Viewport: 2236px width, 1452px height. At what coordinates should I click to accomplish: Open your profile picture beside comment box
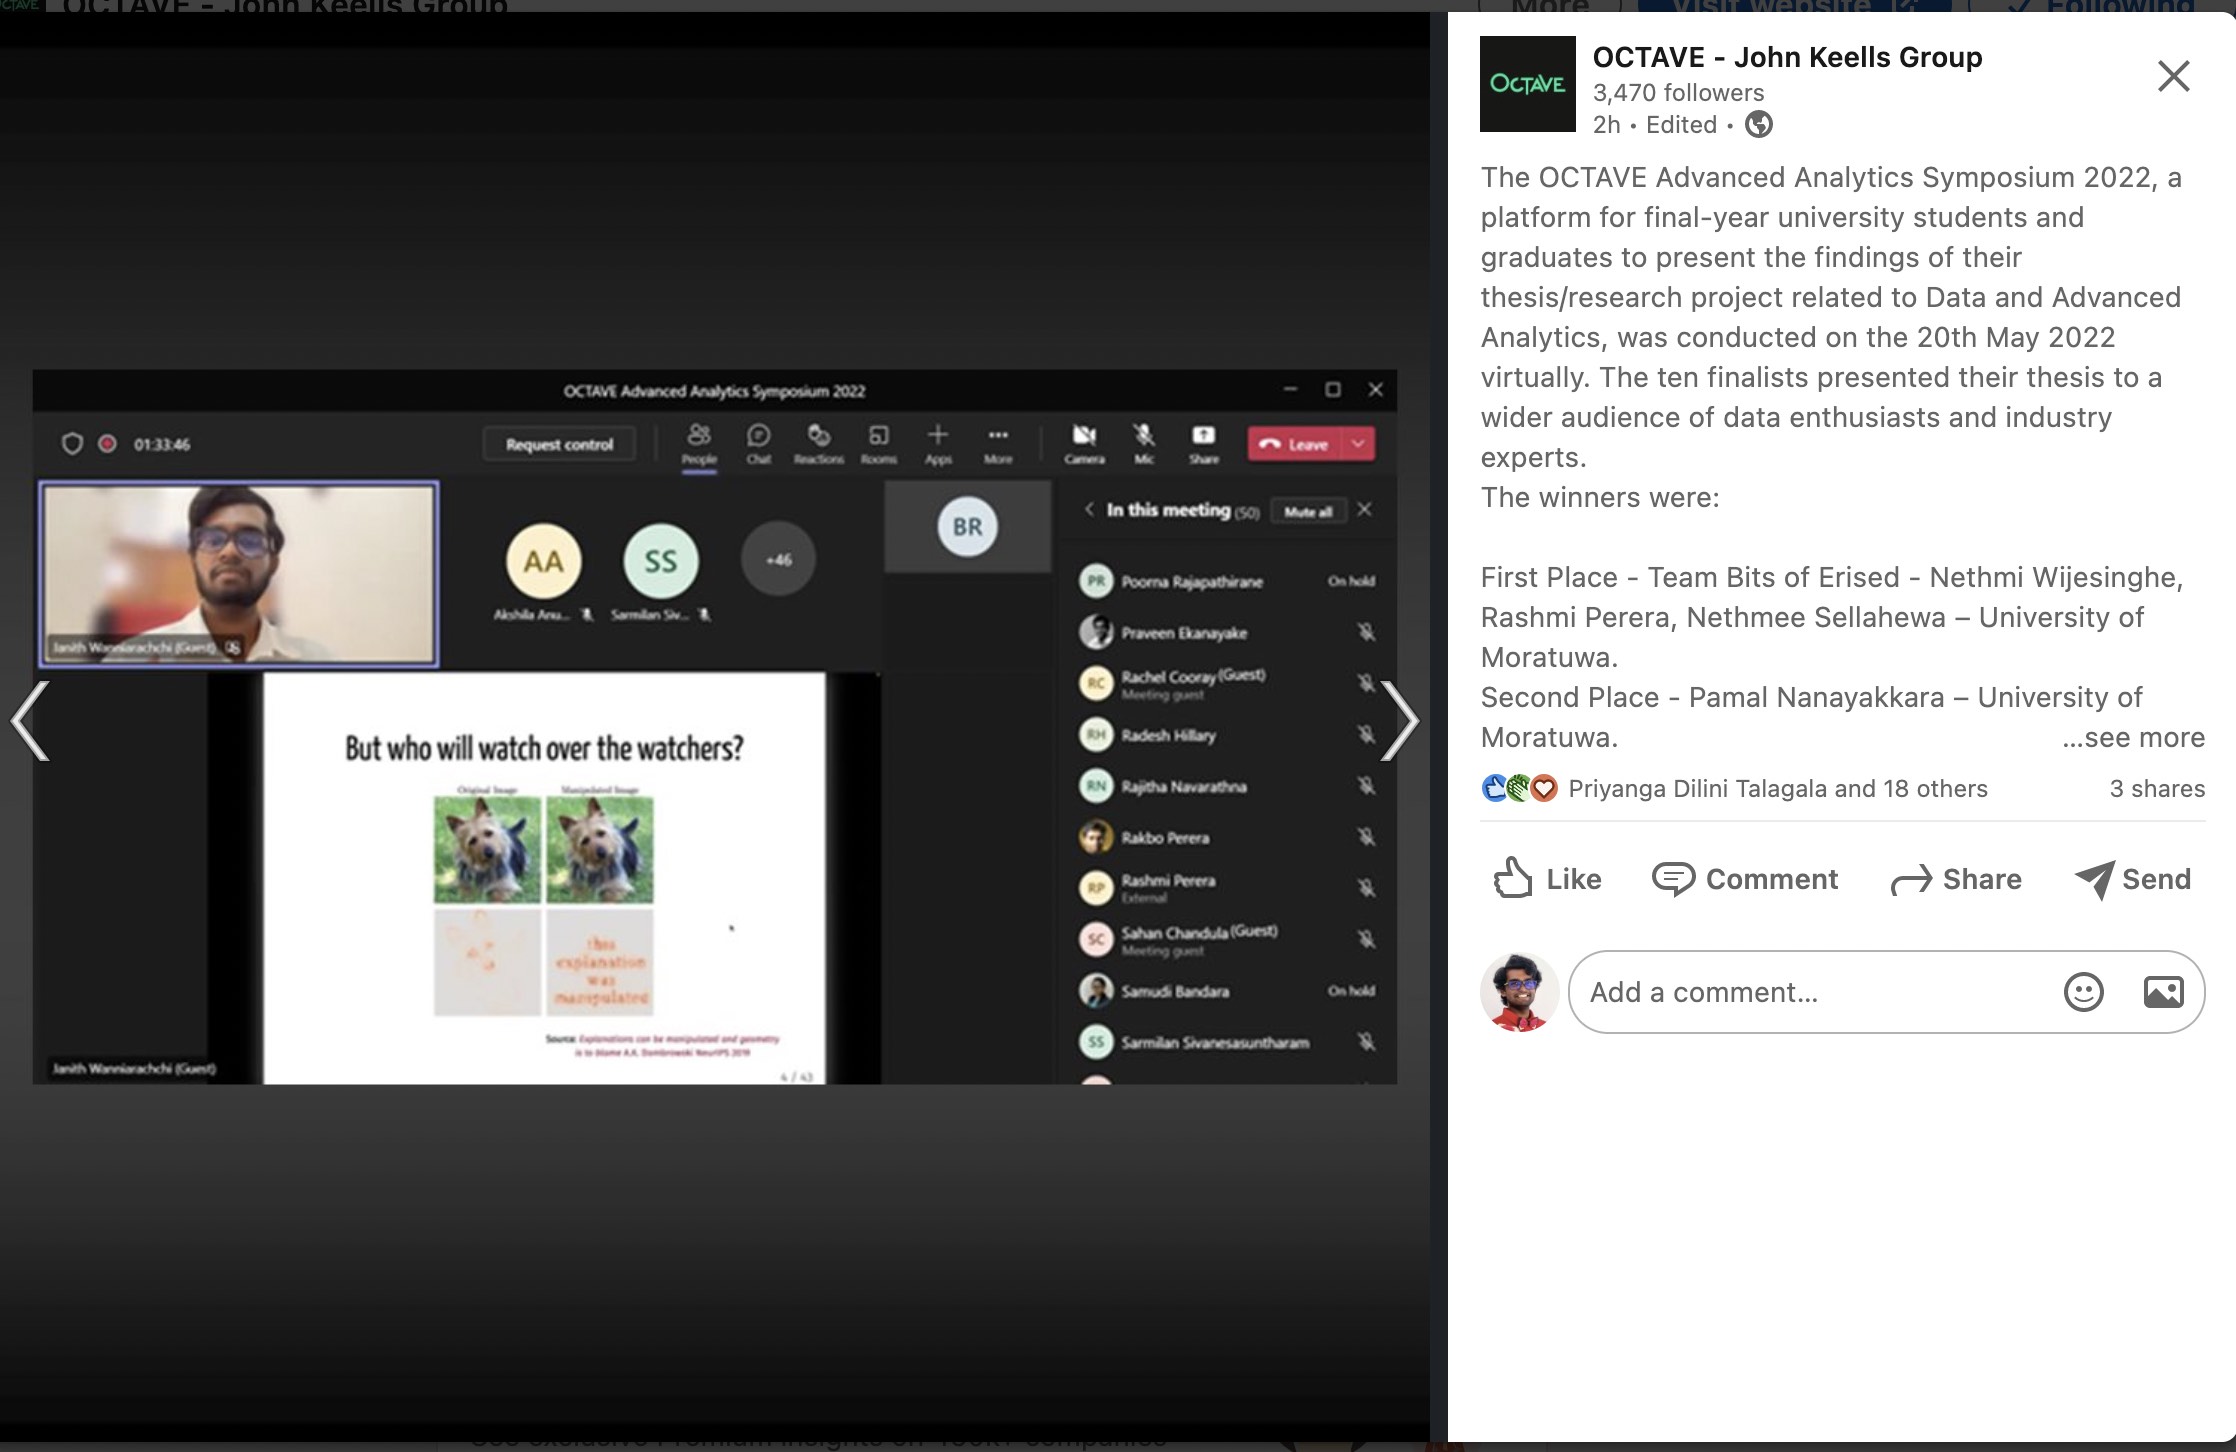[x=1519, y=992]
